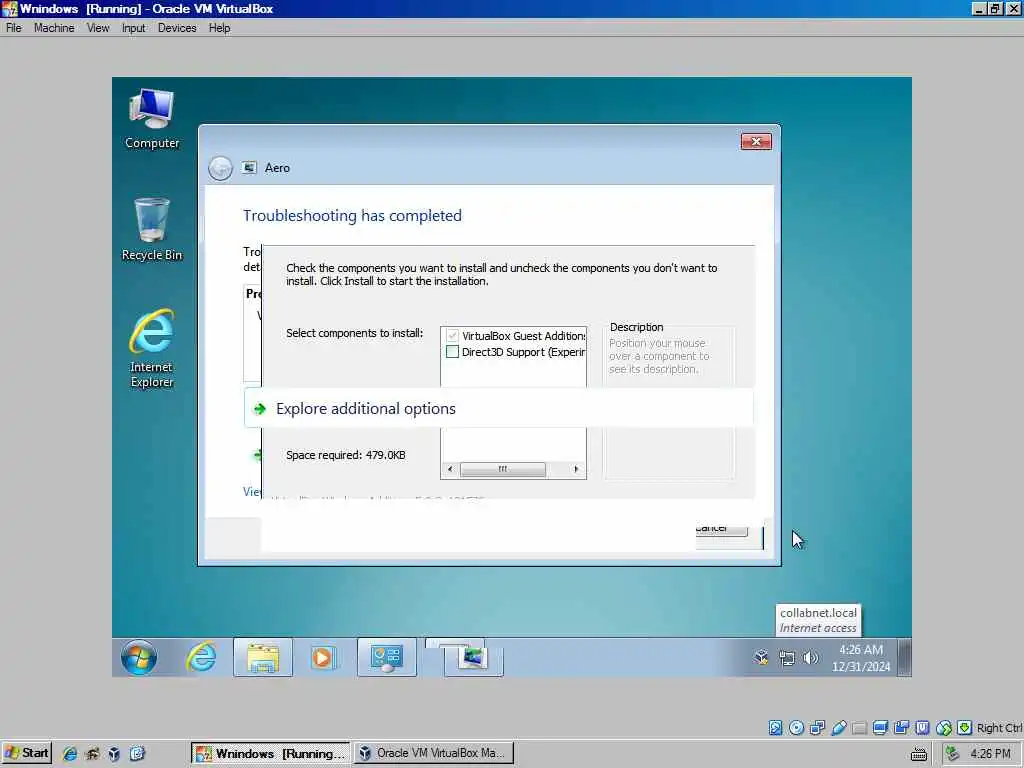Open the Help menu
The image size is (1024, 768).
tap(219, 28)
